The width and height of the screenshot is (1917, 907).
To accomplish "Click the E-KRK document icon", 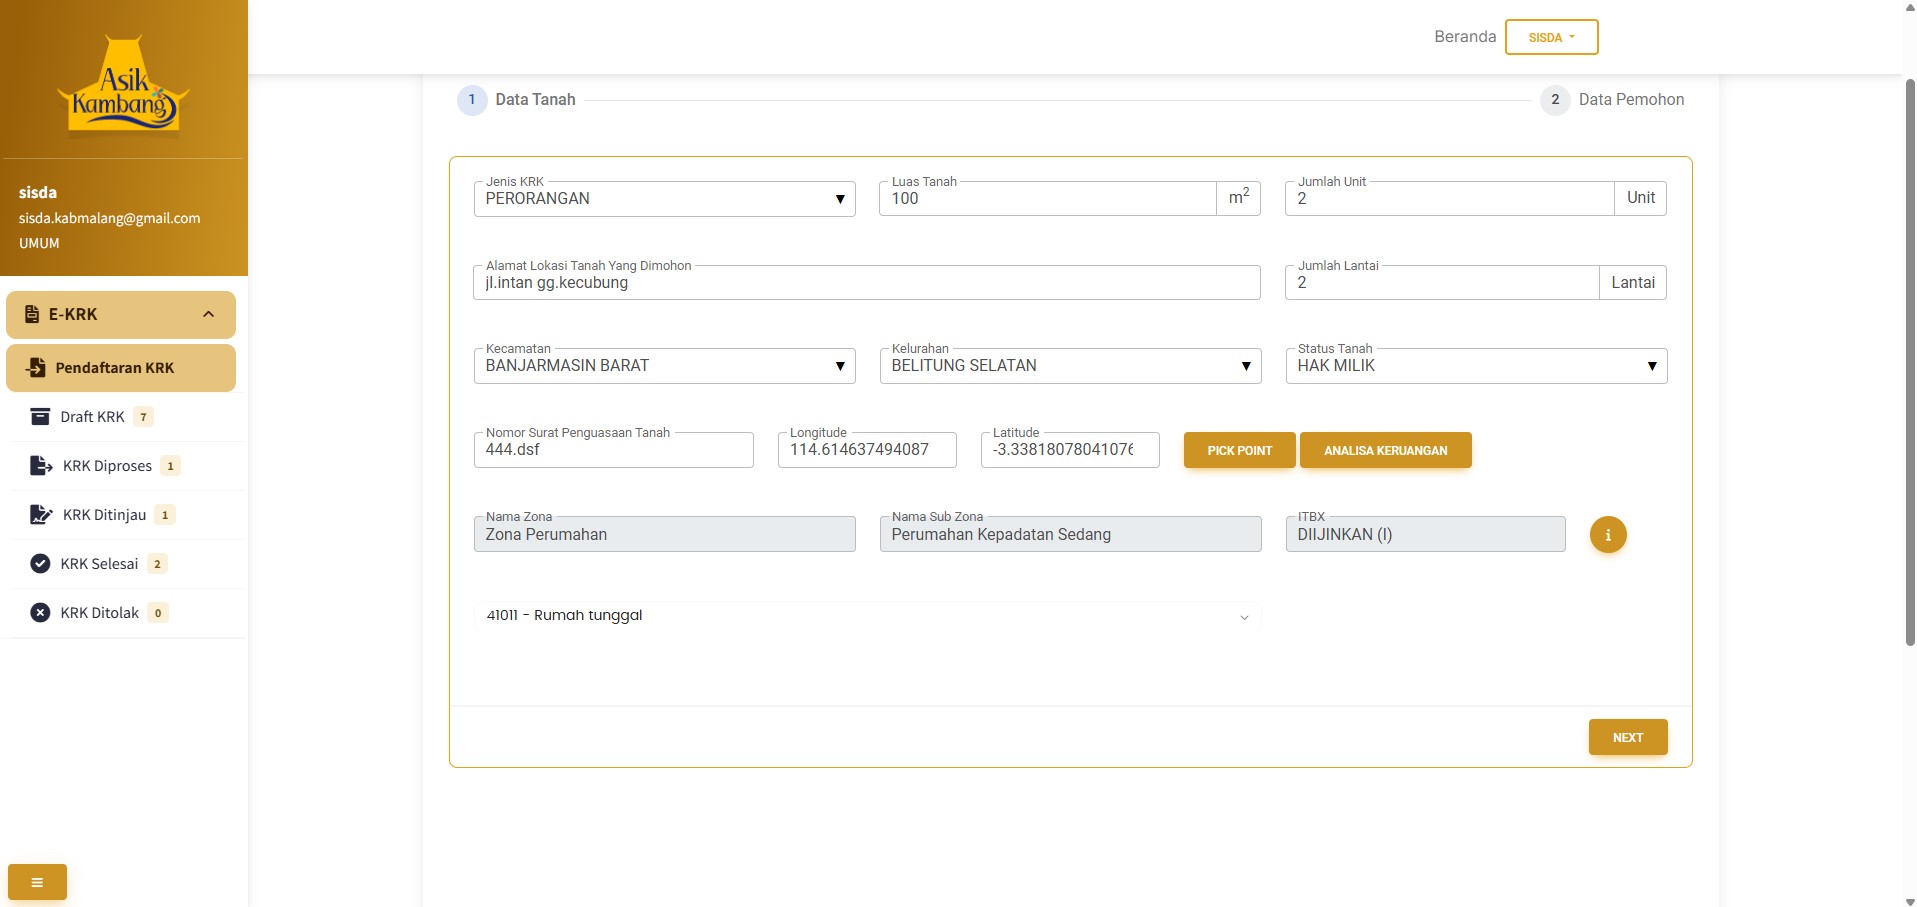I will tap(32, 314).
